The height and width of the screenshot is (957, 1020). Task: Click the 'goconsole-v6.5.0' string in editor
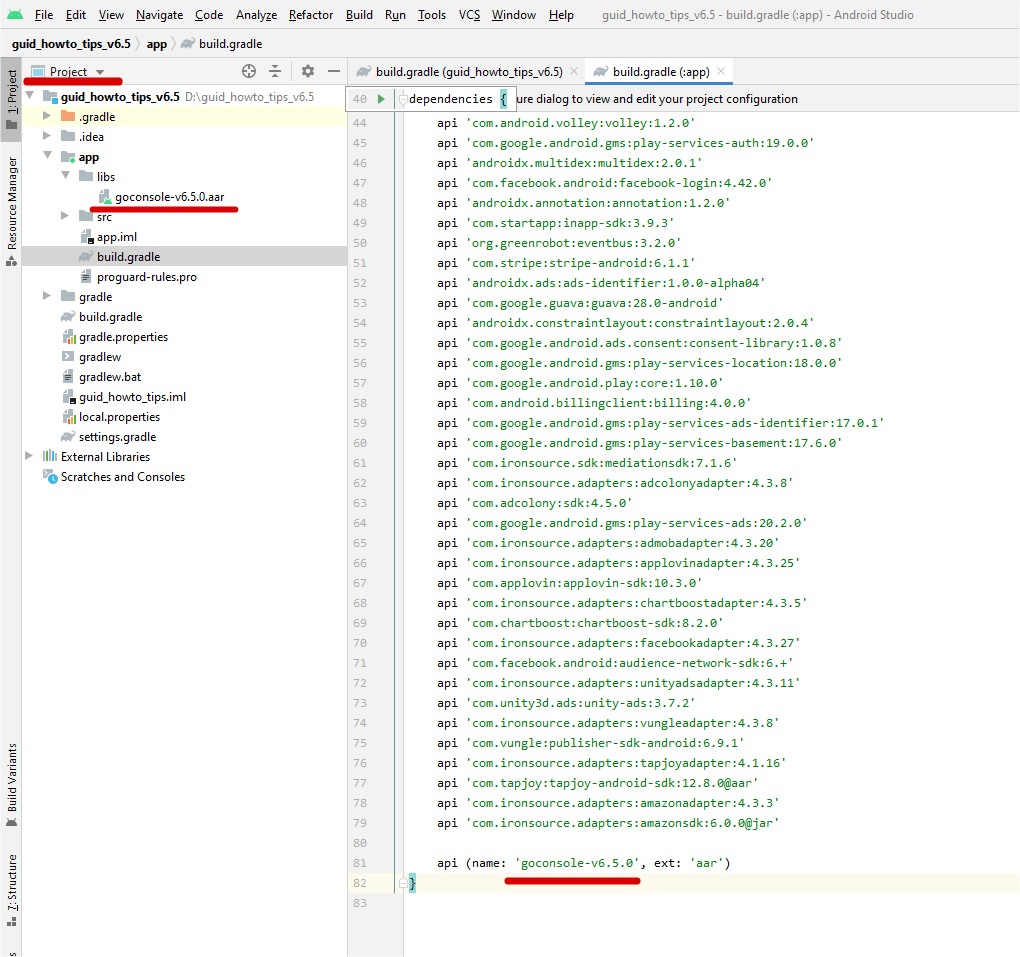click(578, 863)
